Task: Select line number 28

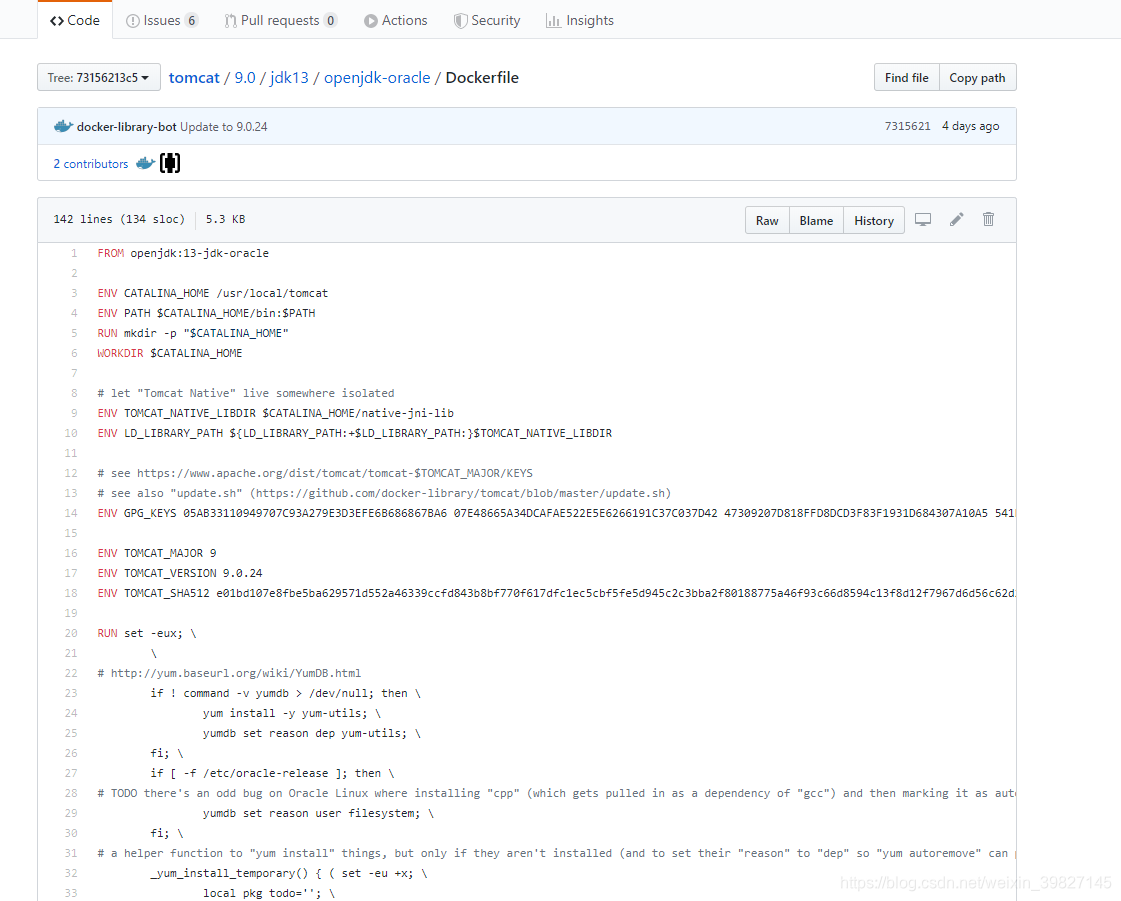Action: (71, 794)
